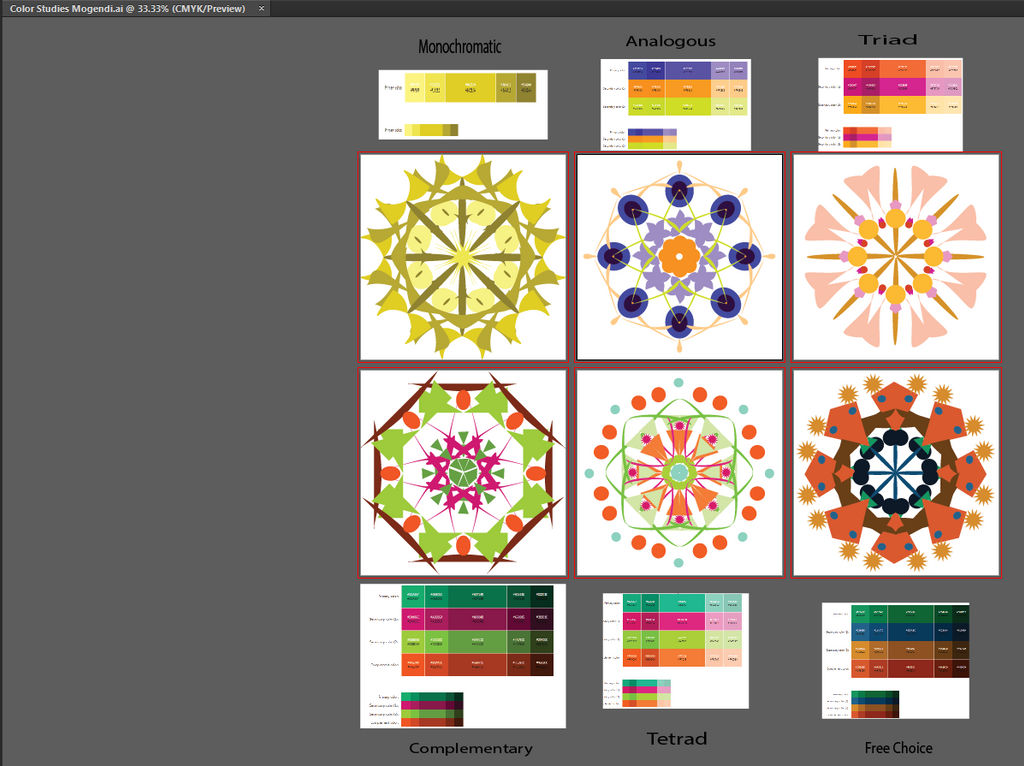Select the purple analogous mandala artboard

pyautogui.click(x=679, y=257)
